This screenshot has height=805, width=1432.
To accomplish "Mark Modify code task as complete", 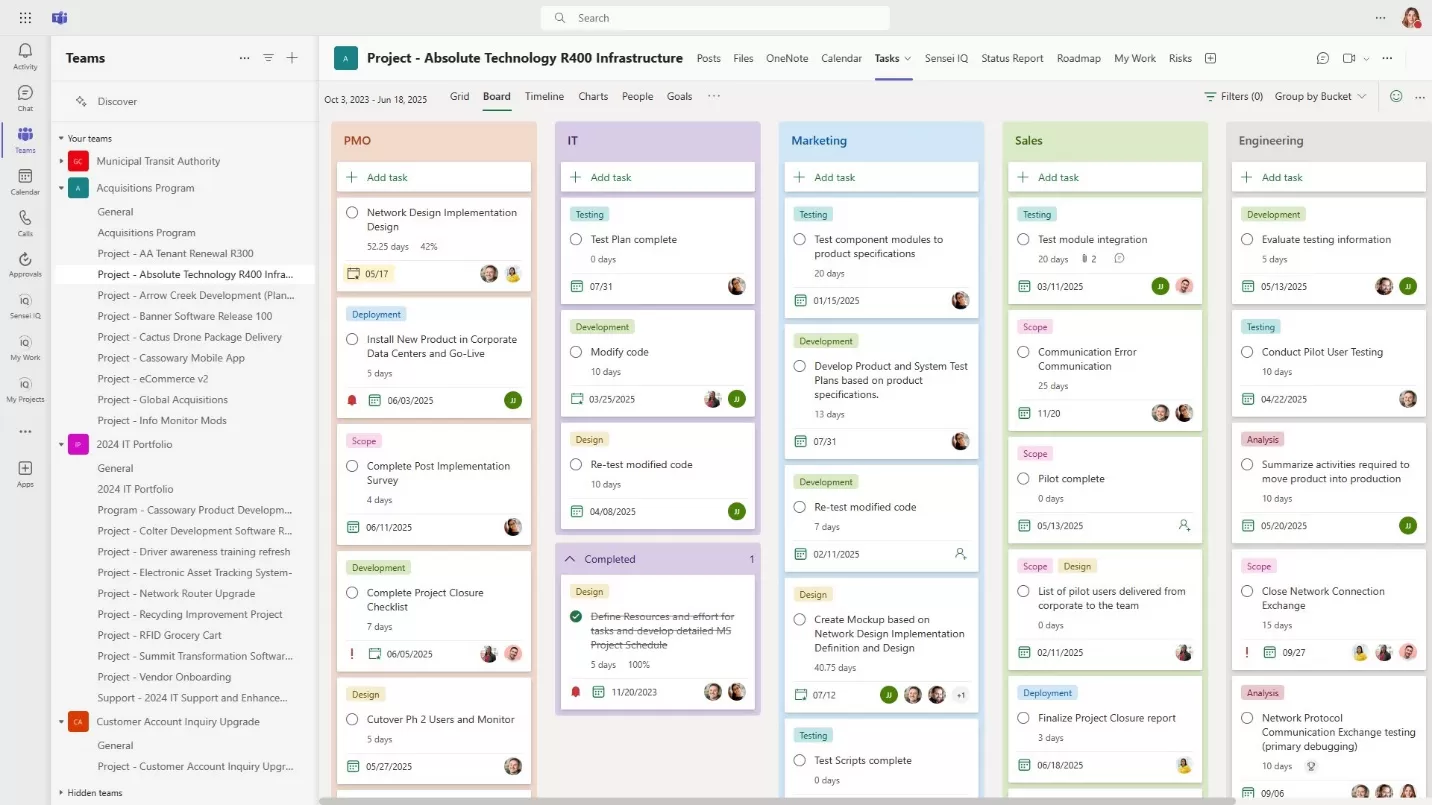I will point(576,352).
